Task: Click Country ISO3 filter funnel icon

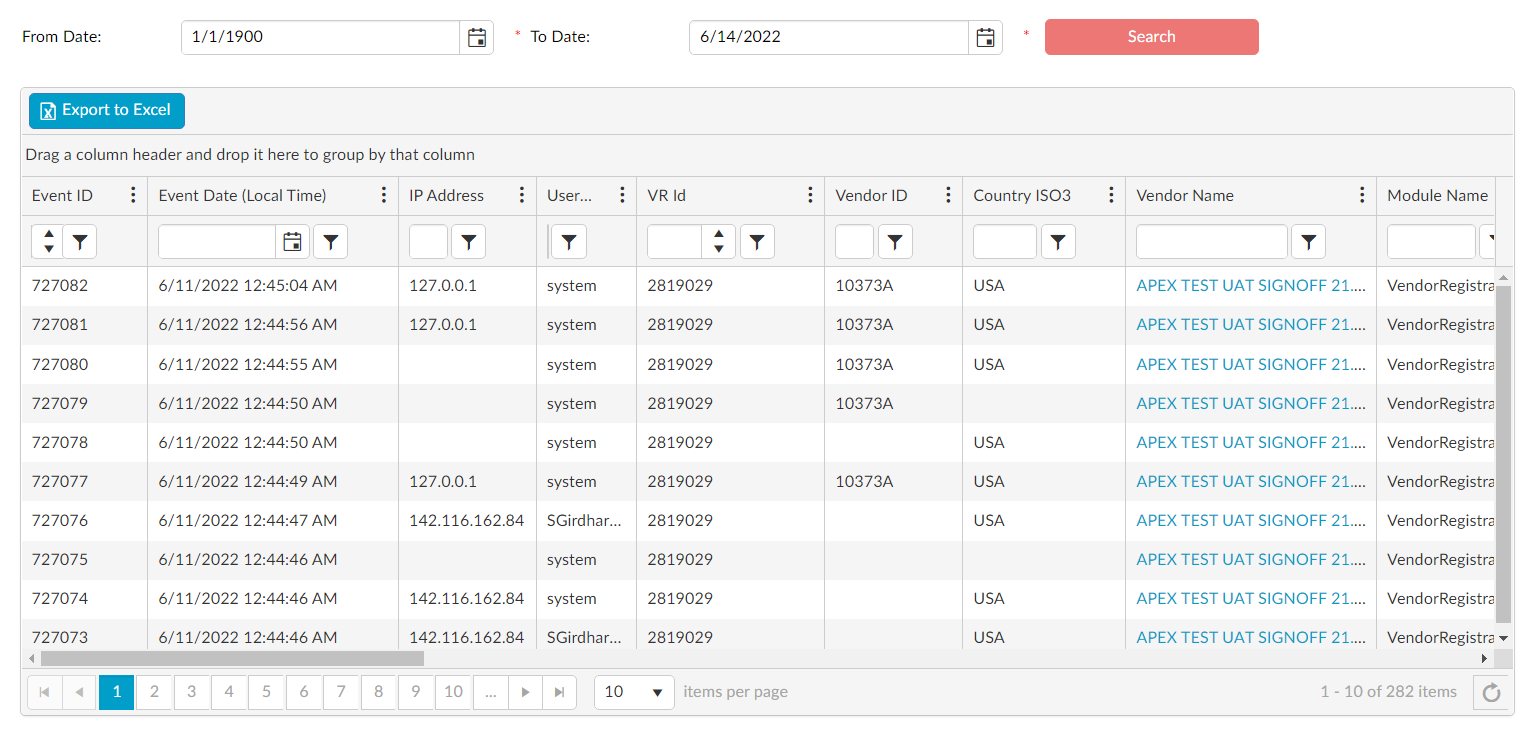Action: [x=1058, y=242]
